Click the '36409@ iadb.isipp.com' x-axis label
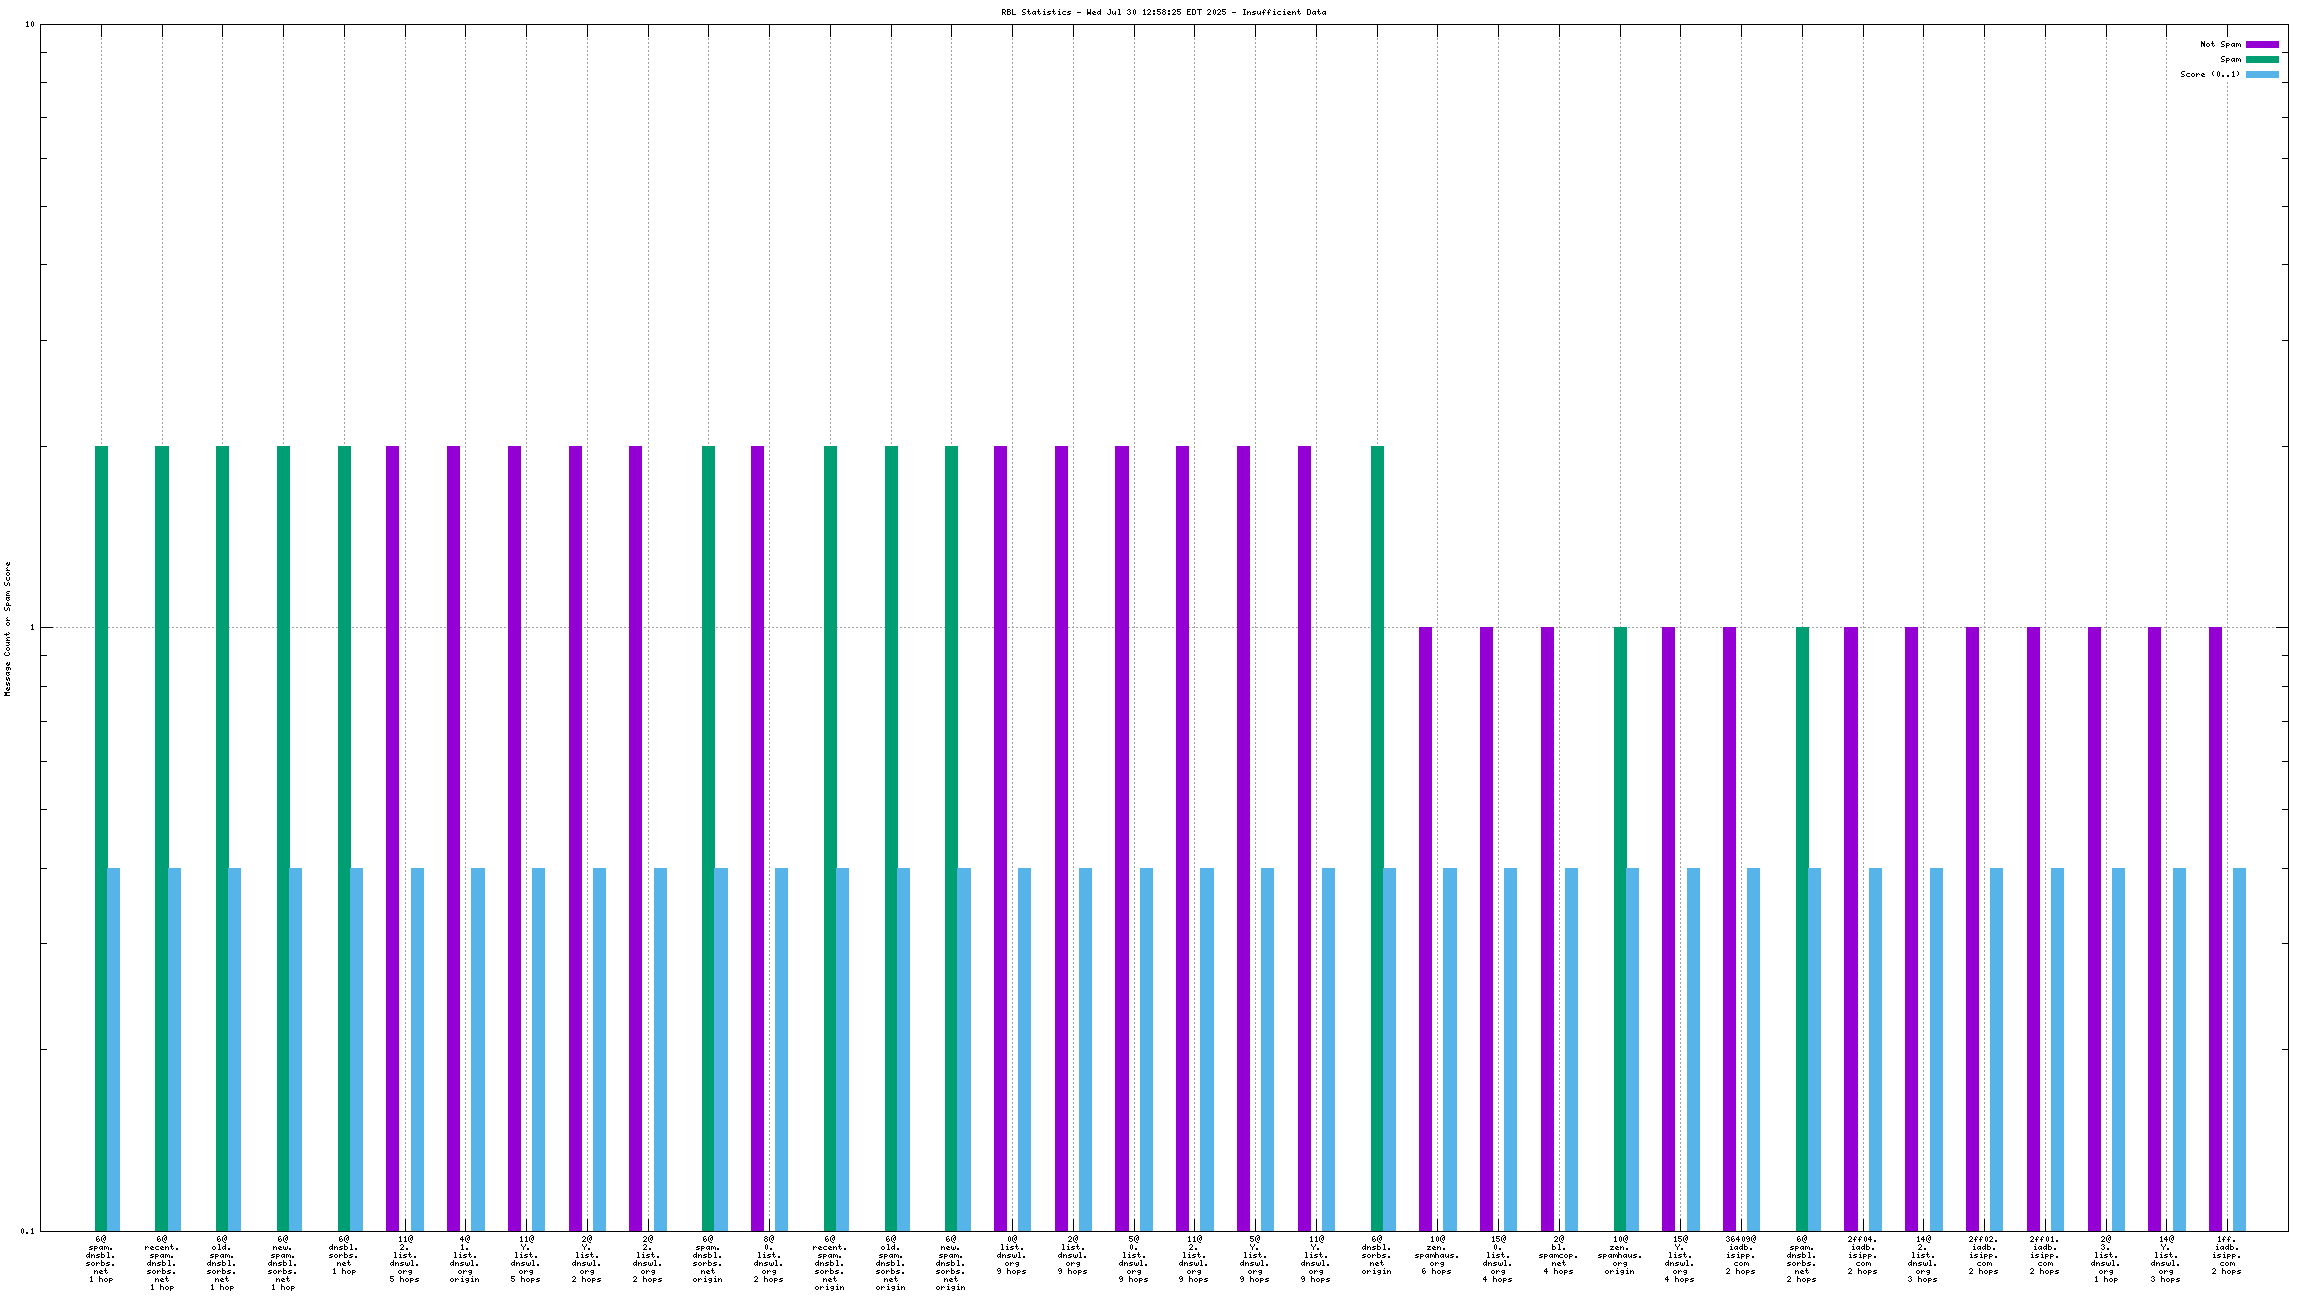 pos(1740,1255)
